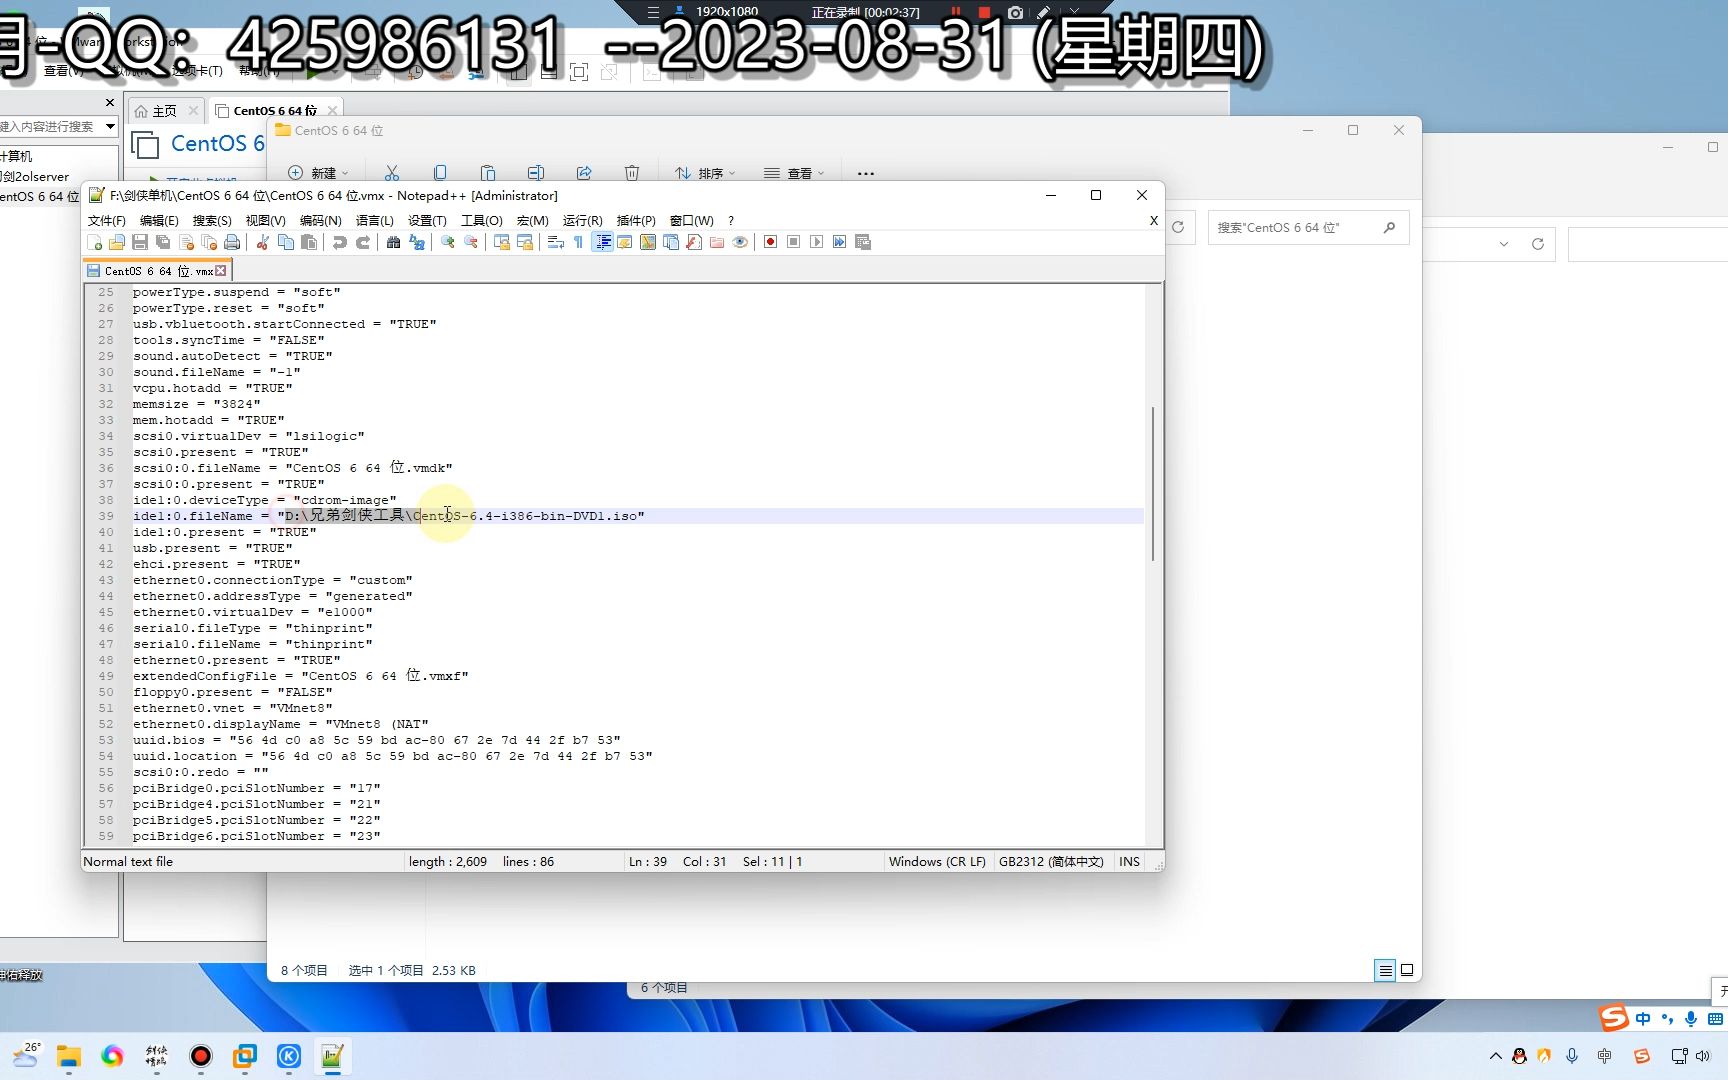This screenshot has width=1728, height=1080.
Task: Click the Cut scissors icon in Notepad++ toolbar
Action: pyautogui.click(x=262, y=242)
